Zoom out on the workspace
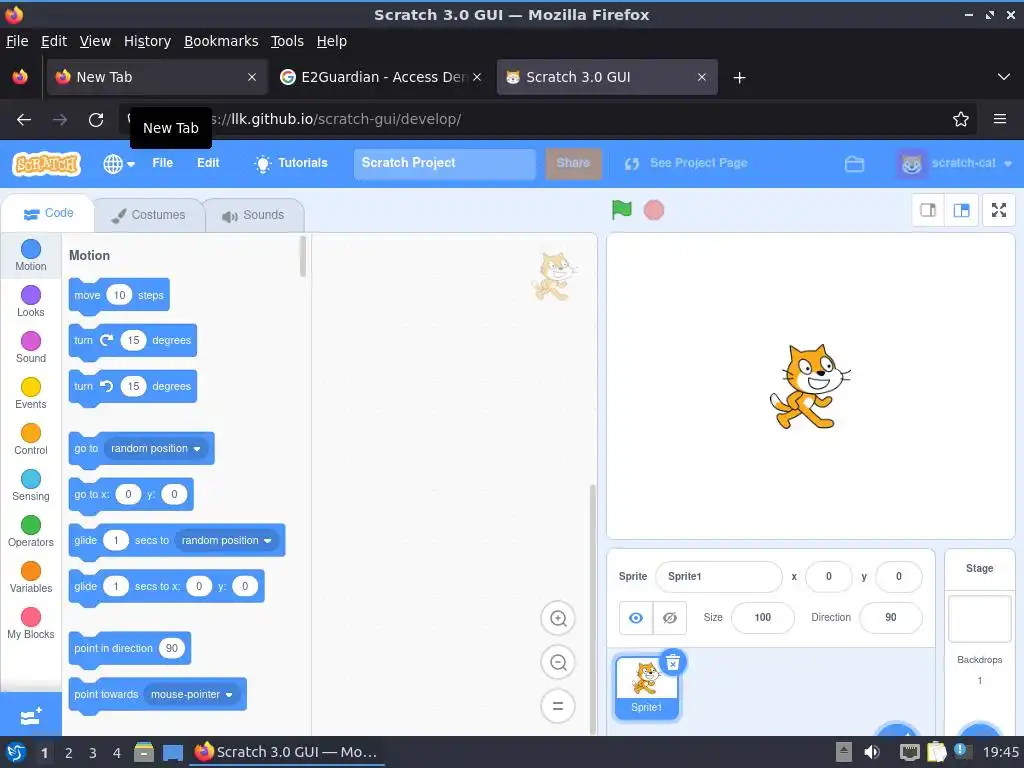 click(558, 662)
